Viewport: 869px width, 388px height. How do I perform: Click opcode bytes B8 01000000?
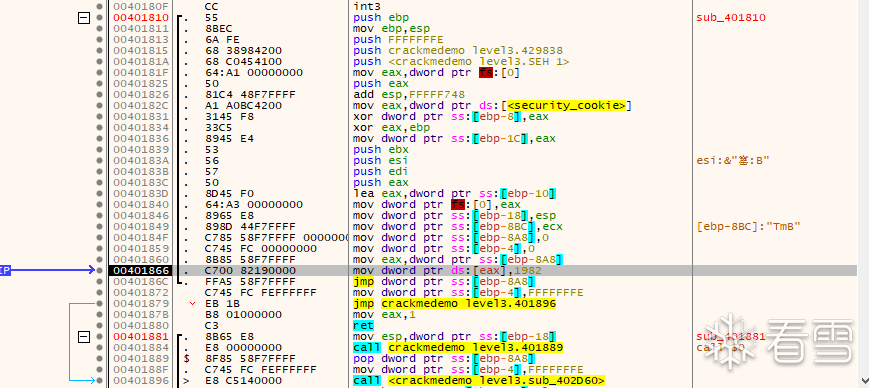[x=243, y=314]
